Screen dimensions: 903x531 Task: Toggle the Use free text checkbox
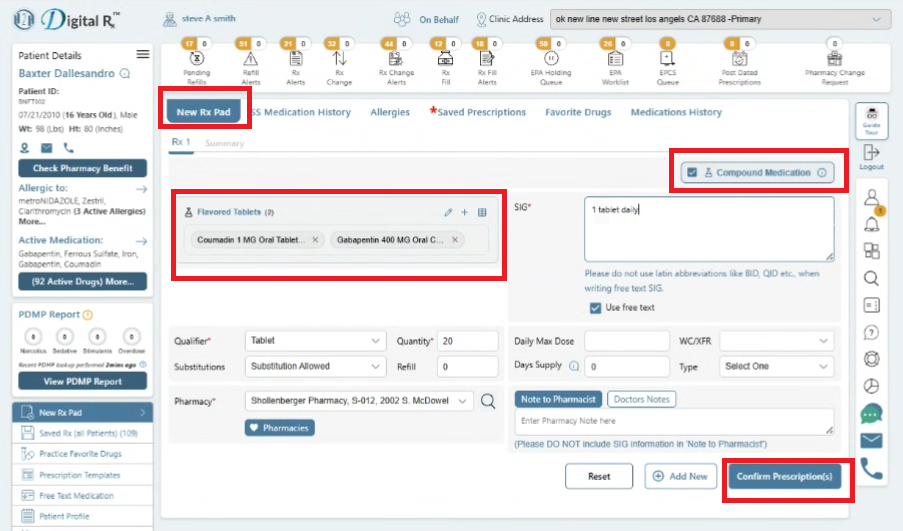(595, 308)
